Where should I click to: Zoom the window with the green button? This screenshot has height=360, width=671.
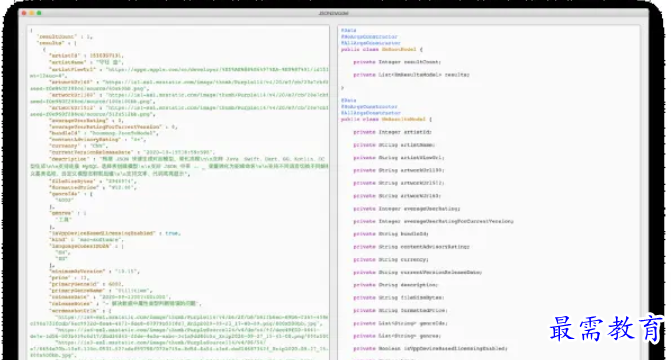39,13
